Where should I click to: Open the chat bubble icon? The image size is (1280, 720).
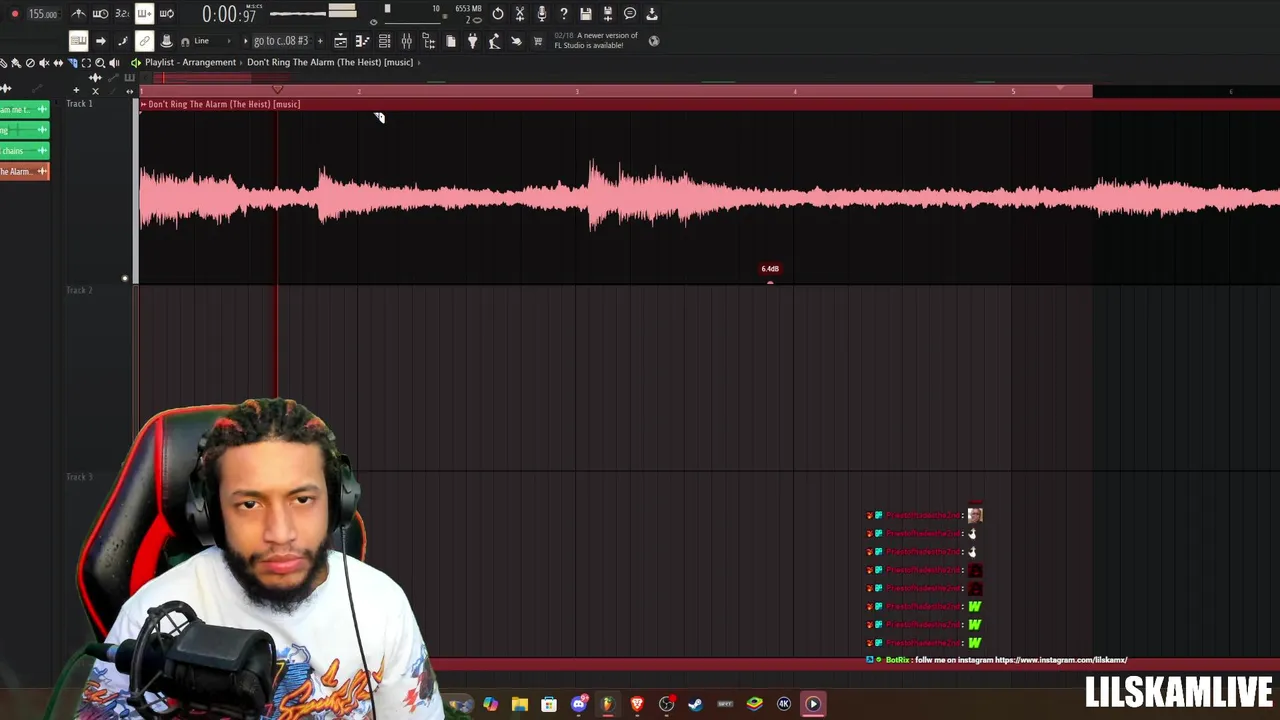630,14
